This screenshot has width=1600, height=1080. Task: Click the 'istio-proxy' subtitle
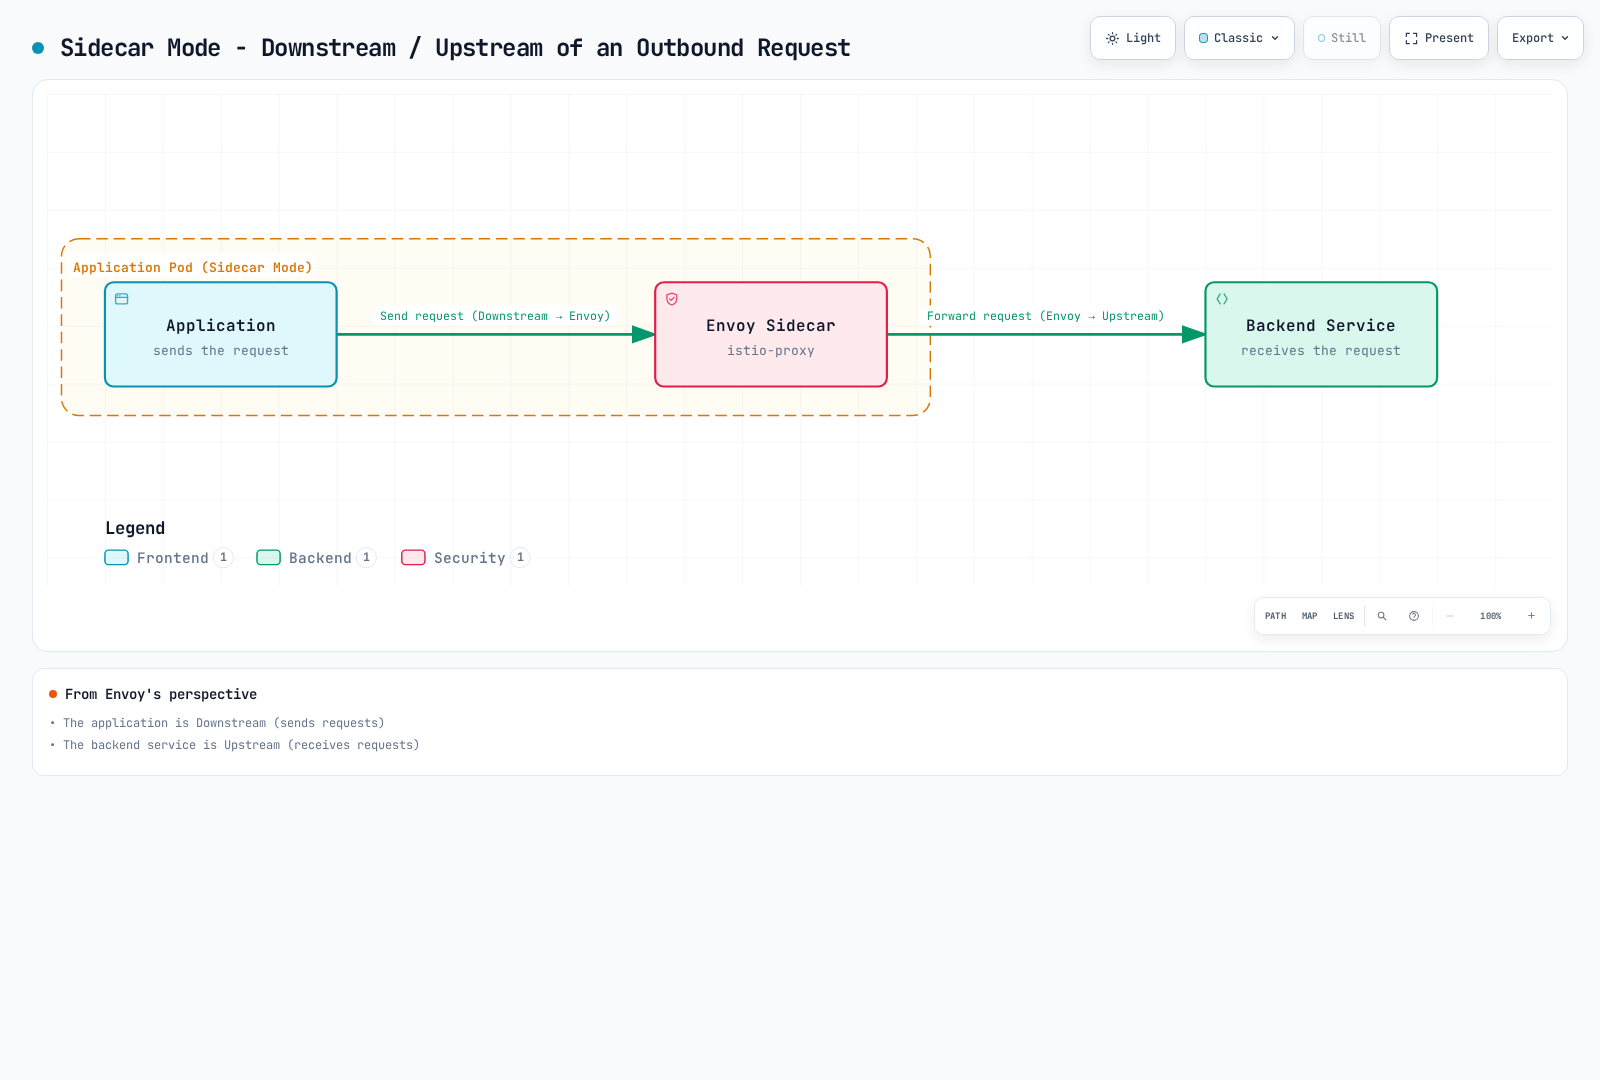[x=771, y=351]
